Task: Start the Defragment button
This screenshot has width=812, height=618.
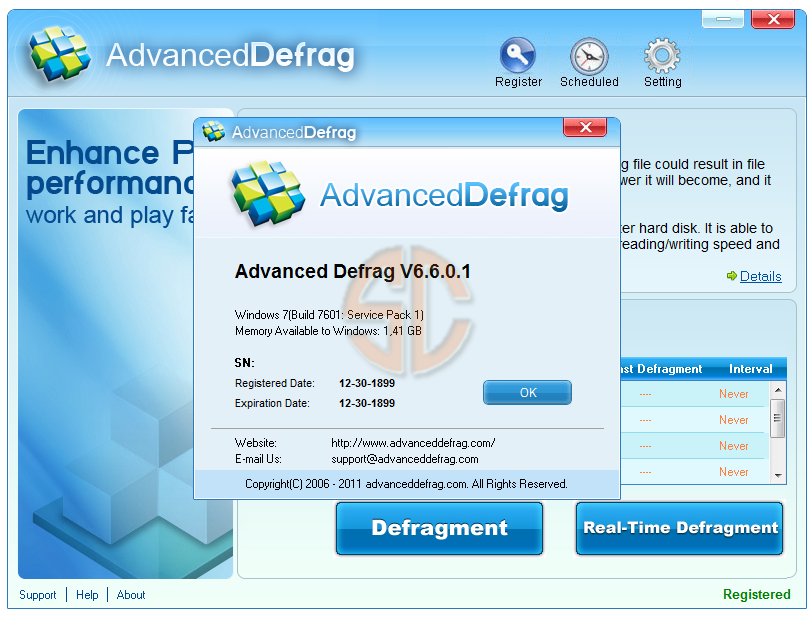Action: click(x=439, y=528)
